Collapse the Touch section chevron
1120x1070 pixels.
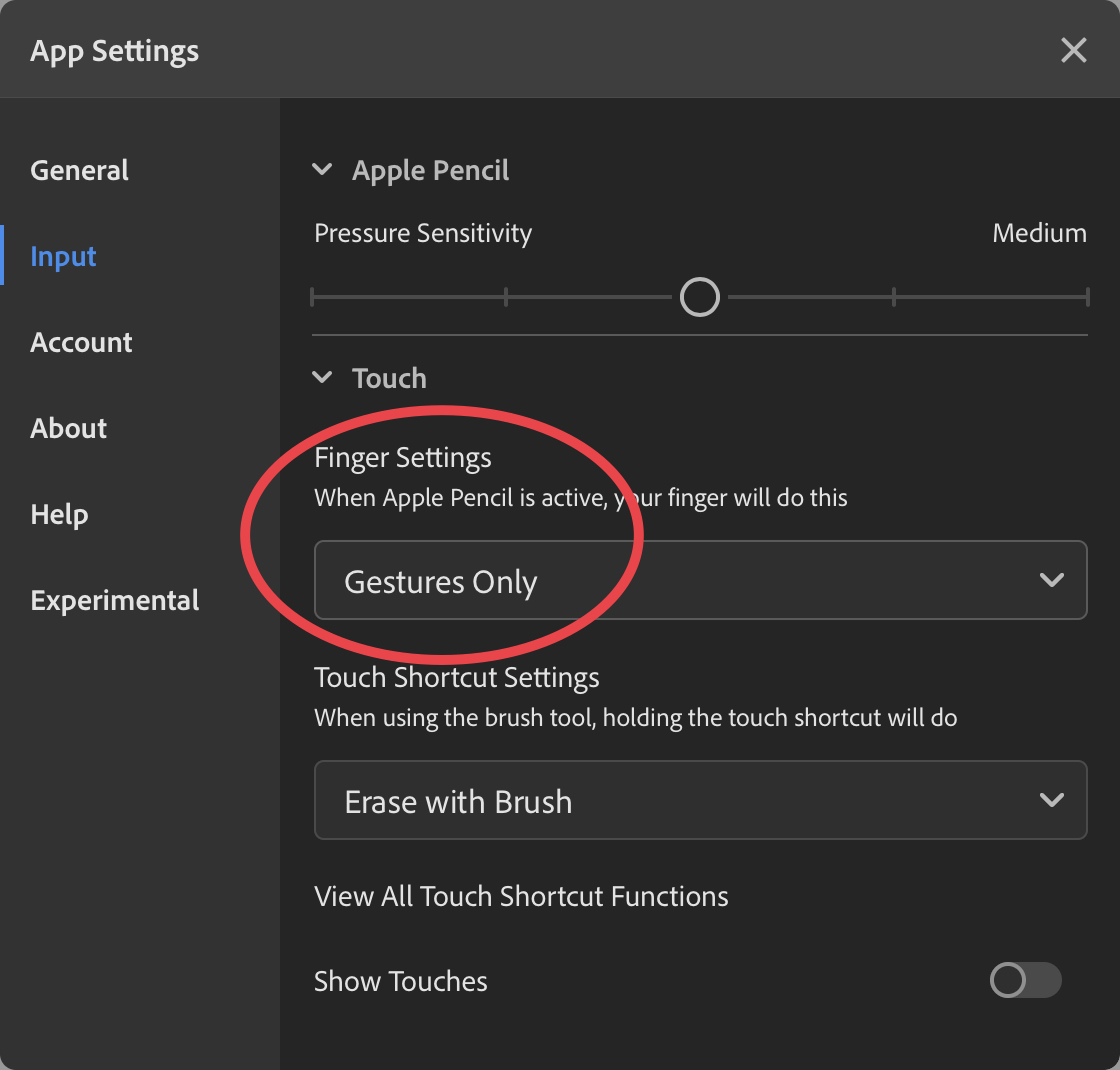pos(322,378)
